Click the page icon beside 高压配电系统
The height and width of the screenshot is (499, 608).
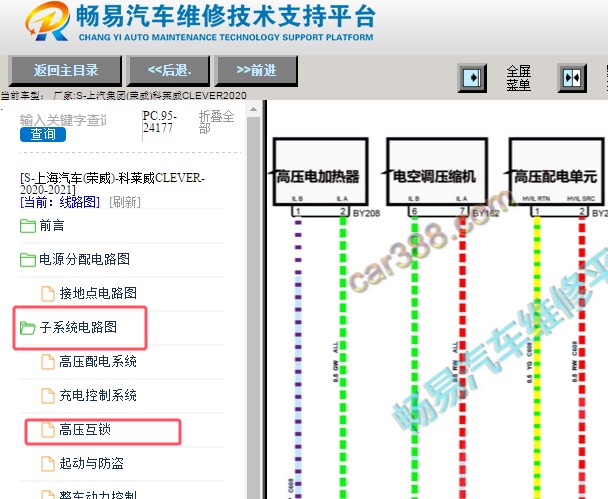tap(48, 362)
